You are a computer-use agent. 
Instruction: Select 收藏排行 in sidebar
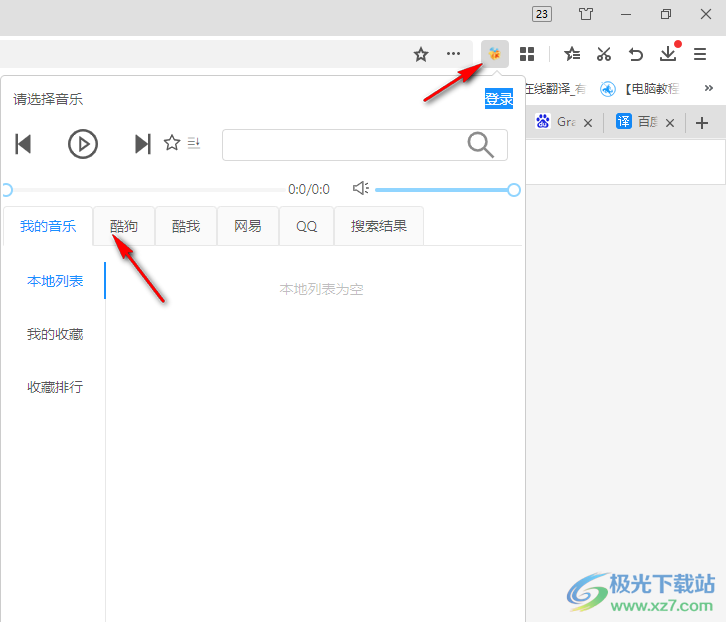[x=55, y=387]
